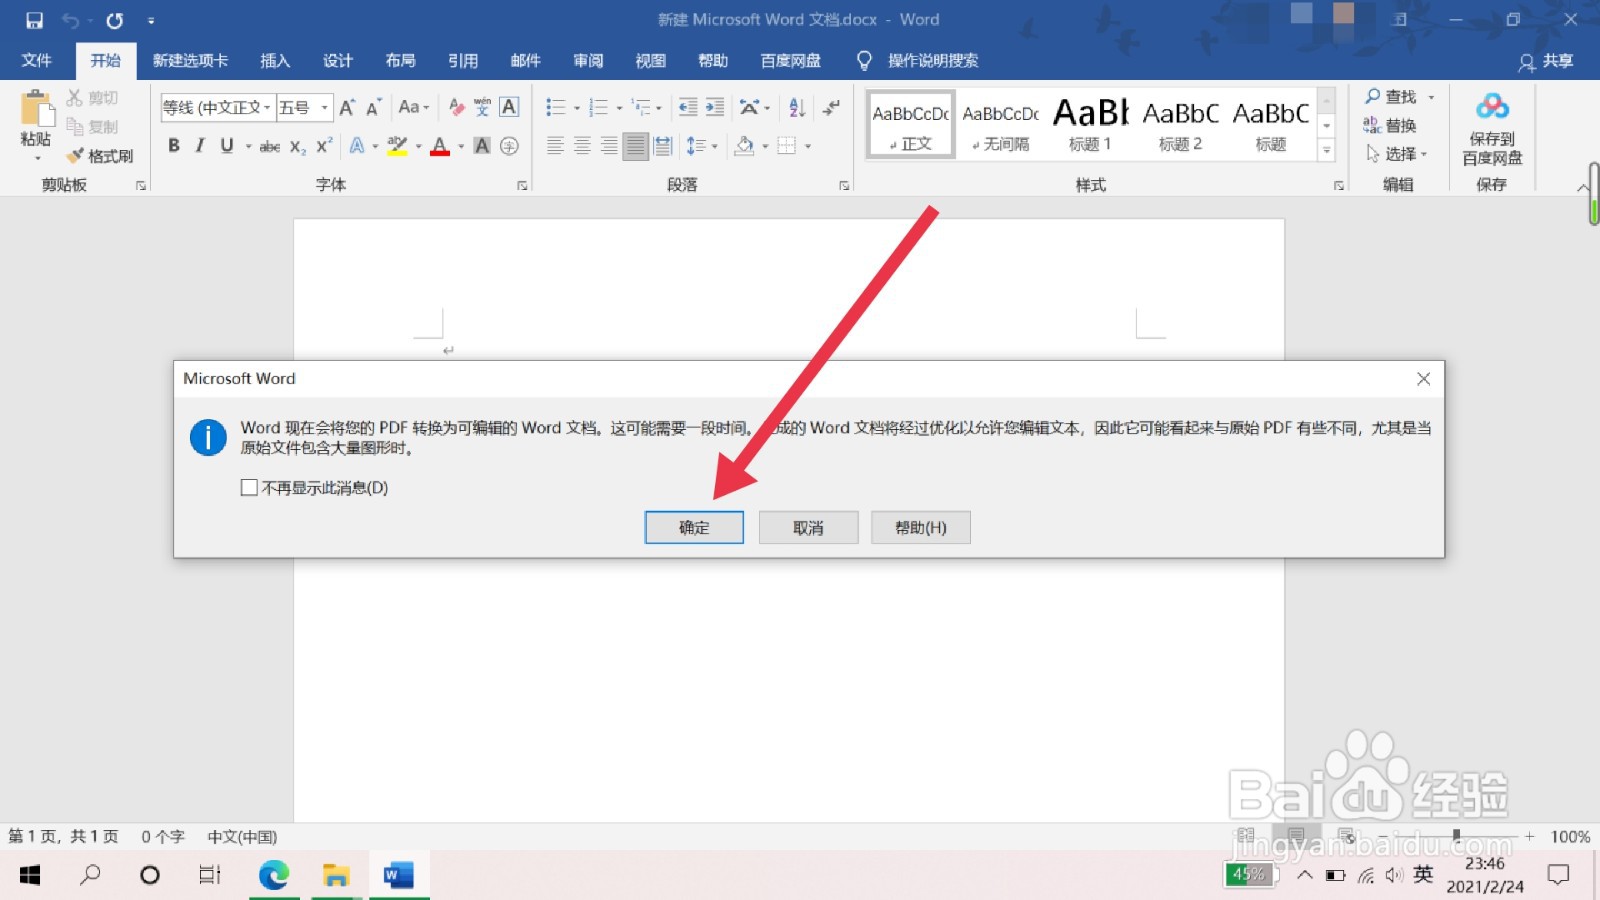
Task: Toggle Strikethrough formatting
Action: [x=270, y=146]
